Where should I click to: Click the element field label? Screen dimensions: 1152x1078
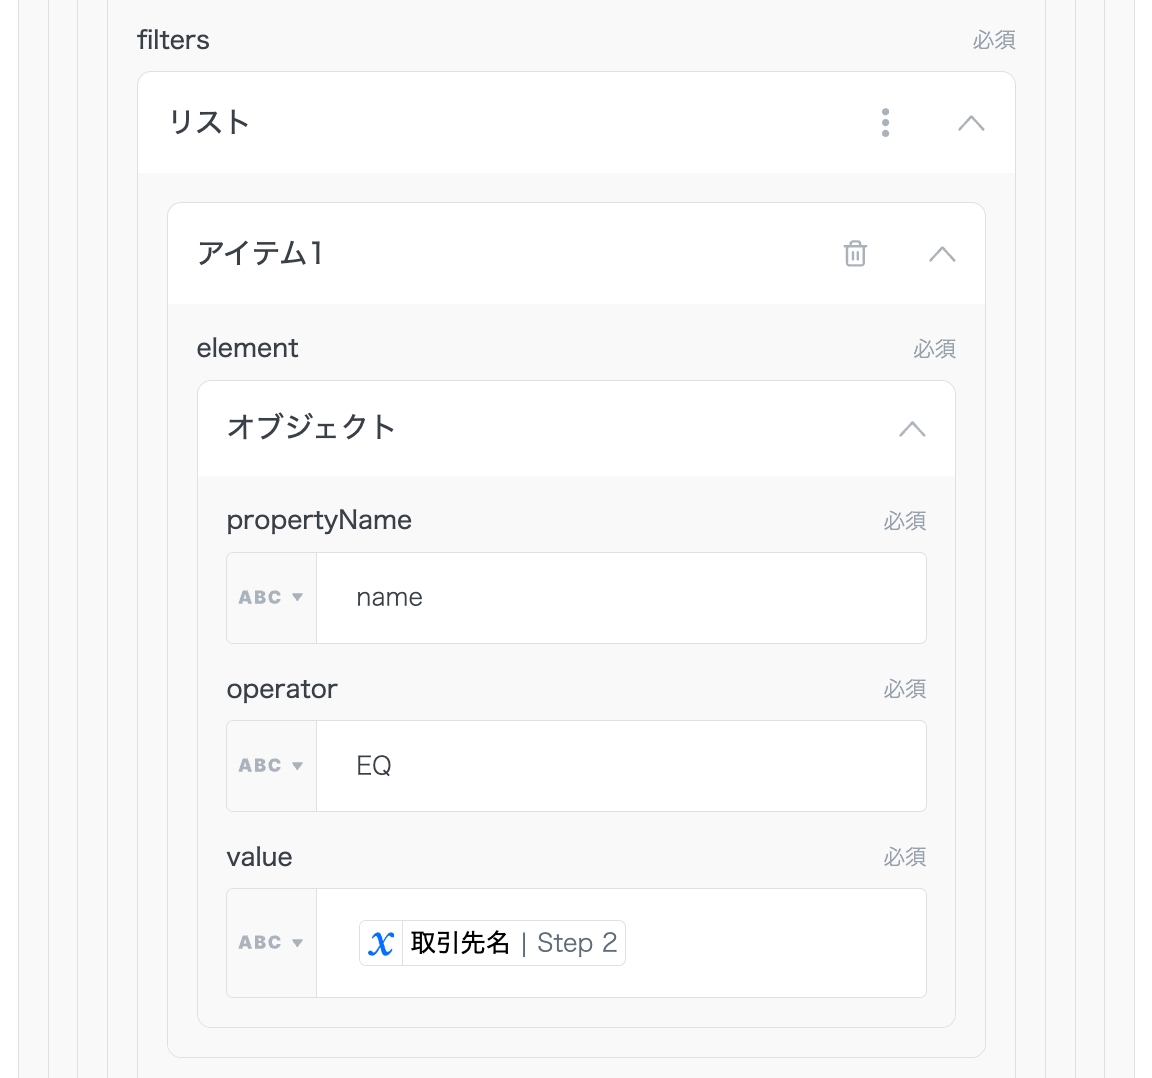coord(247,348)
